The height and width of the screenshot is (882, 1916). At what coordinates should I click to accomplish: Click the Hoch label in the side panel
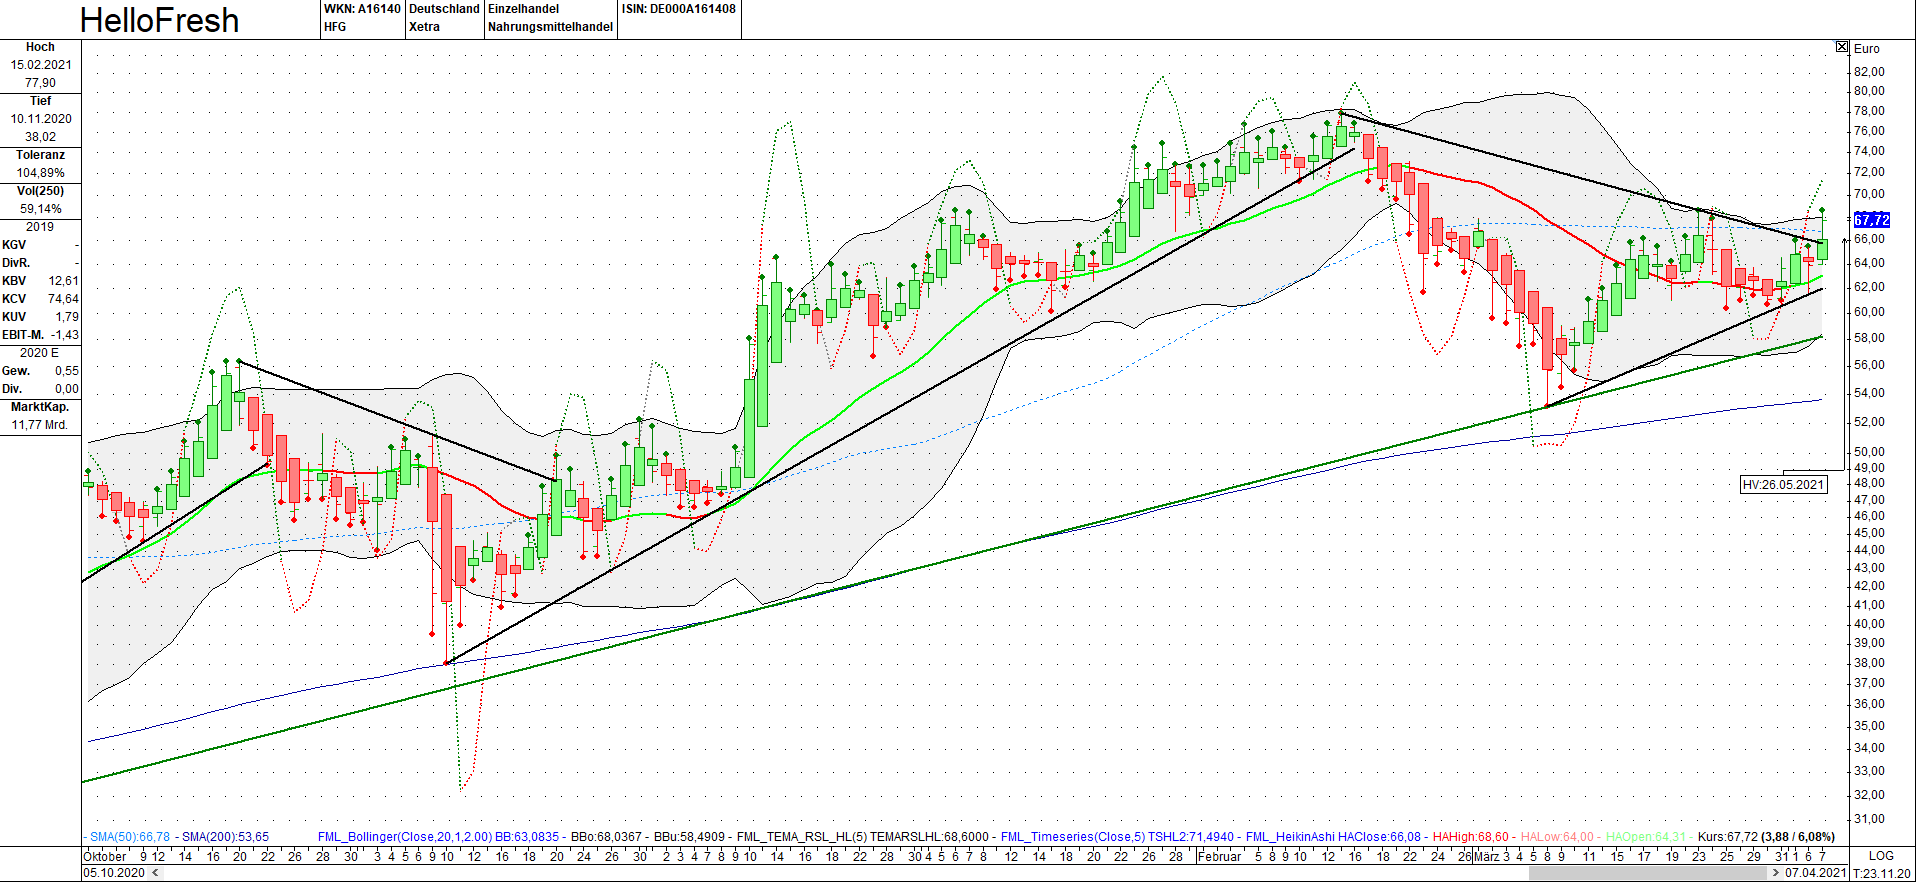point(40,47)
